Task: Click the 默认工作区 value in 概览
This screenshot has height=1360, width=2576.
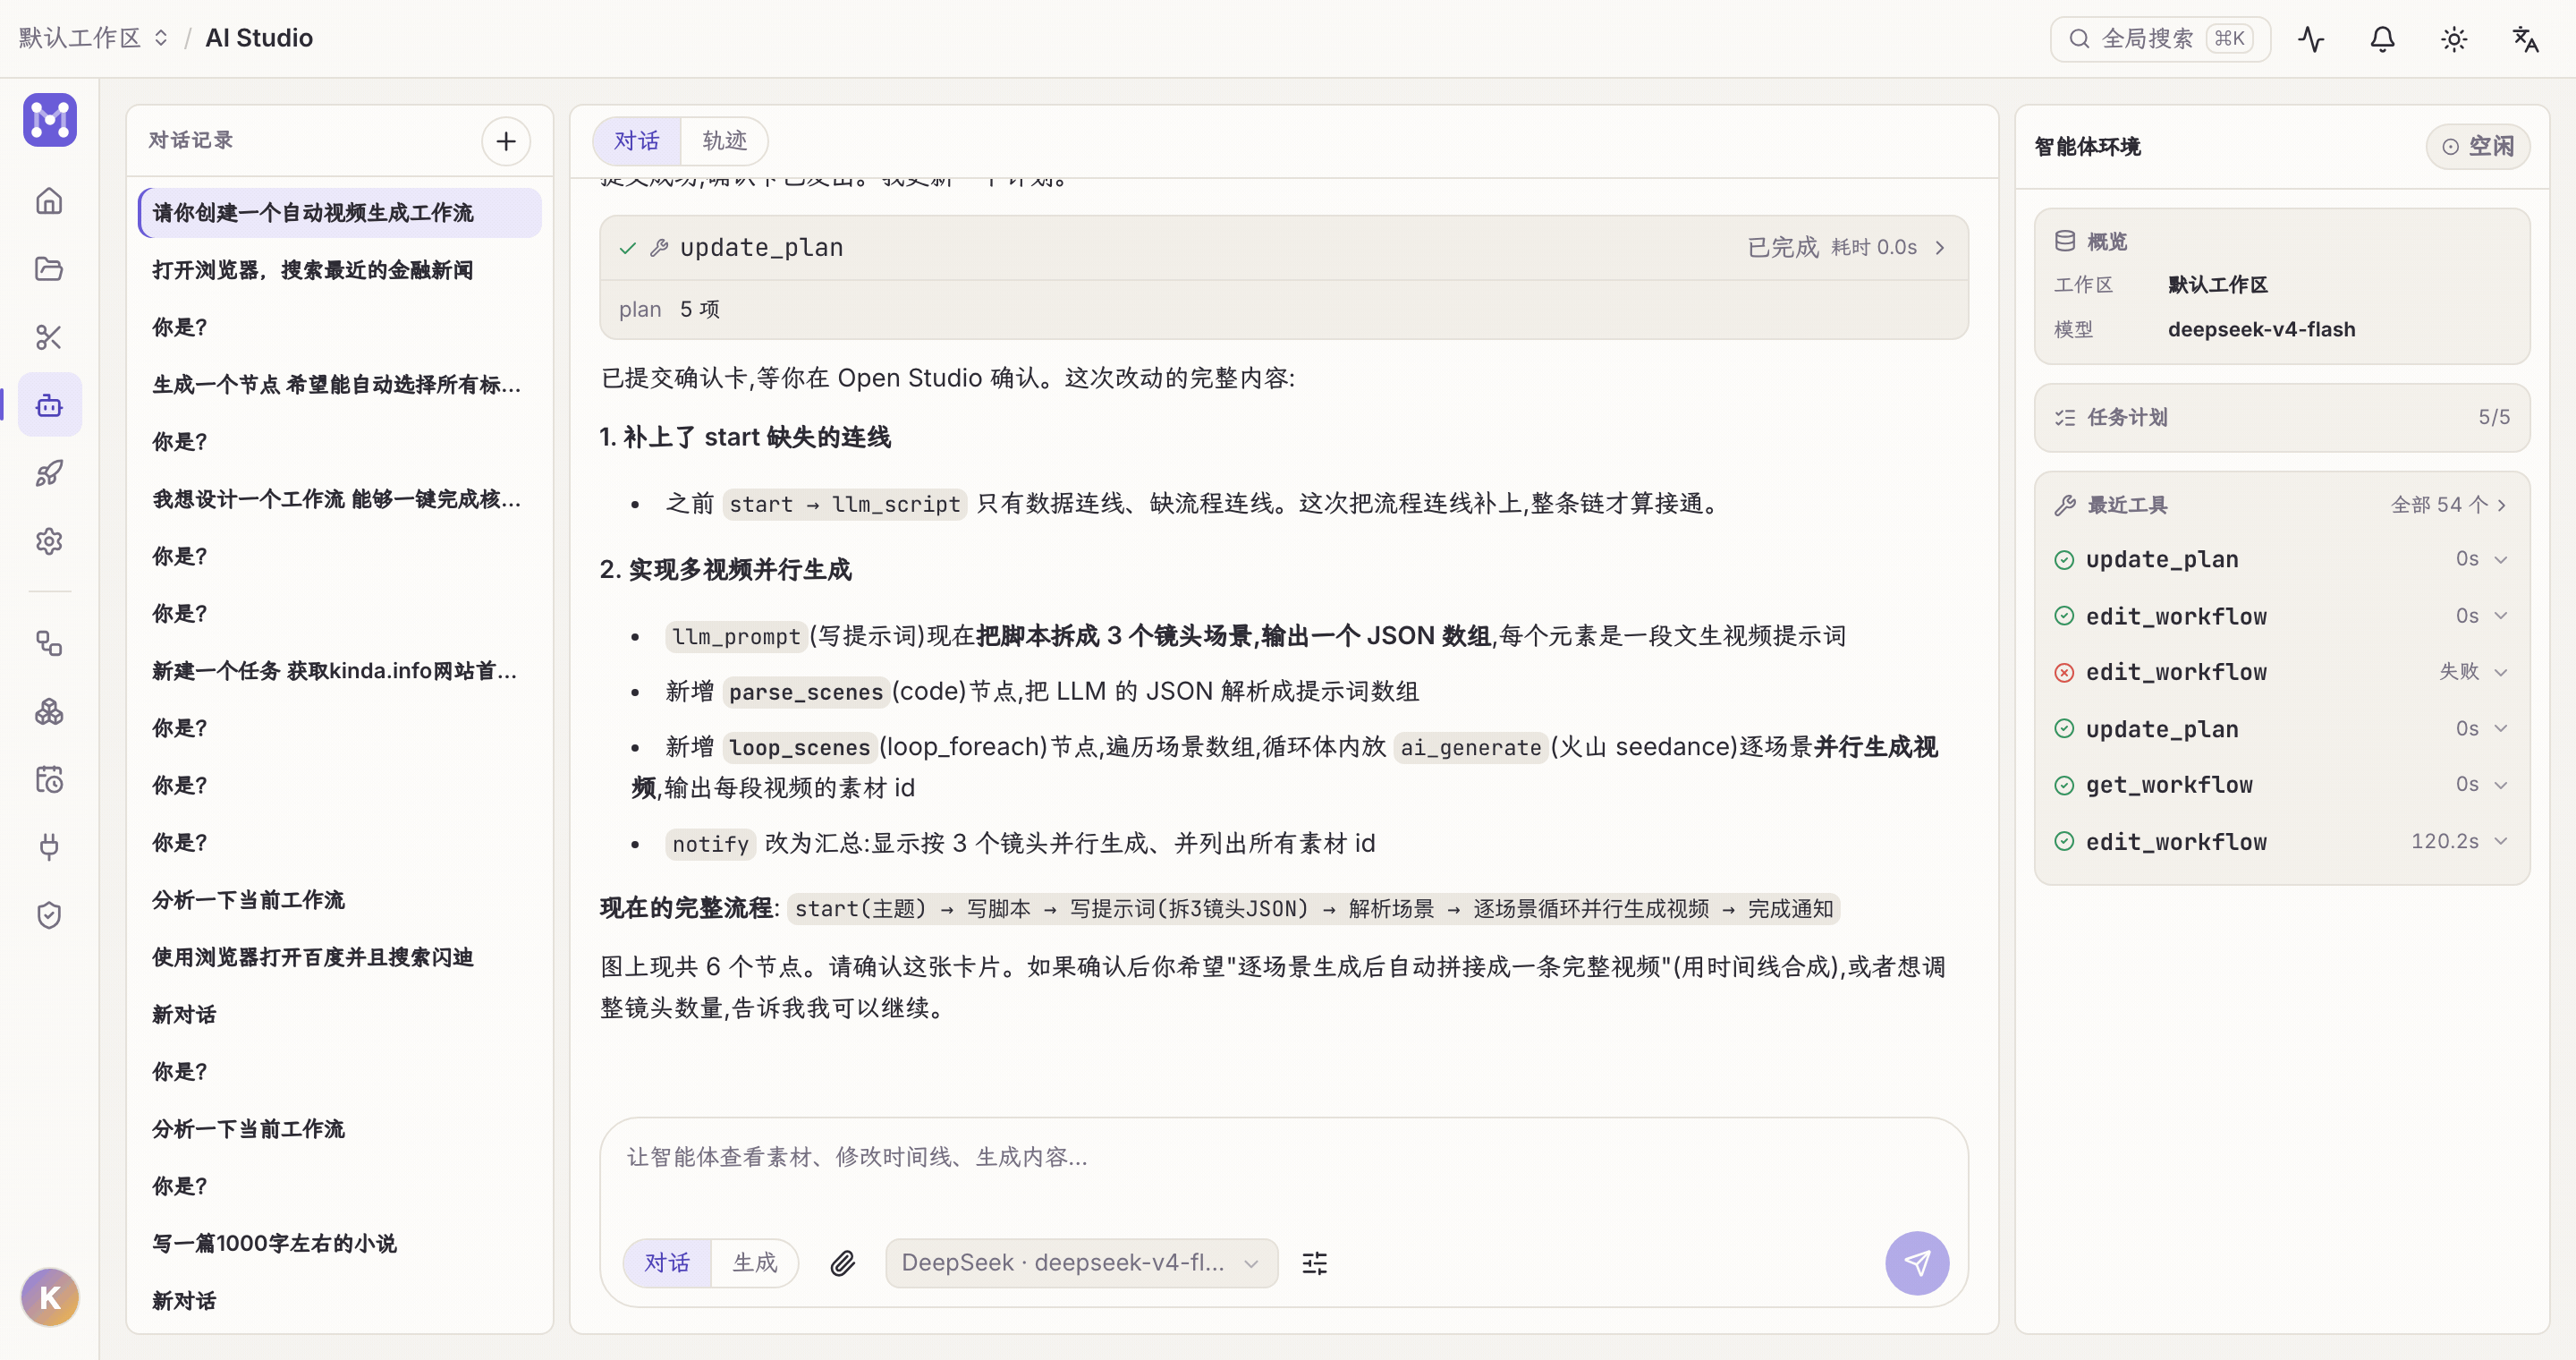Action: tap(2217, 285)
